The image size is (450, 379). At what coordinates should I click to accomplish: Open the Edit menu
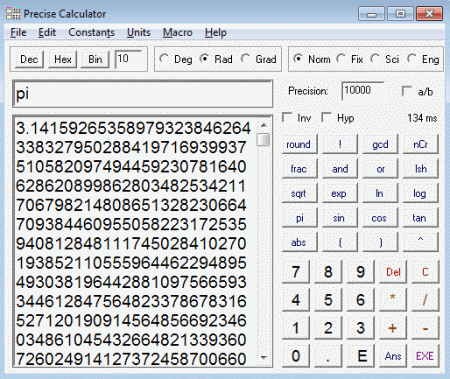(47, 33)
